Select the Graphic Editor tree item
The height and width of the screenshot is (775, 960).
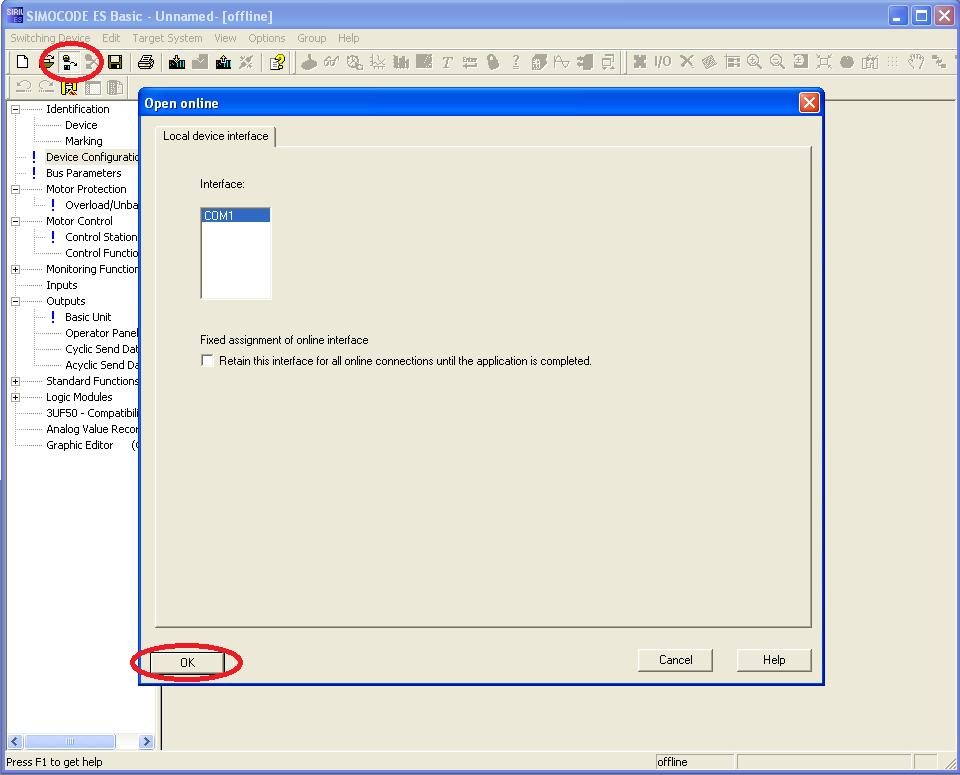tap(80, 445)
